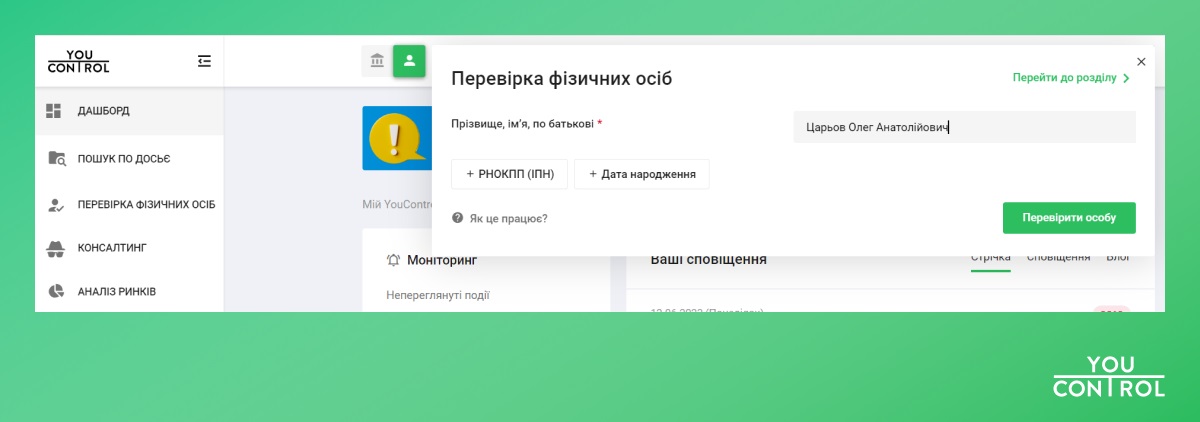Image resolution: width=1200 pixels, height=422 pixels.
Task: Click the Консалтинг spy hat icon
Action: coord(56,248)
